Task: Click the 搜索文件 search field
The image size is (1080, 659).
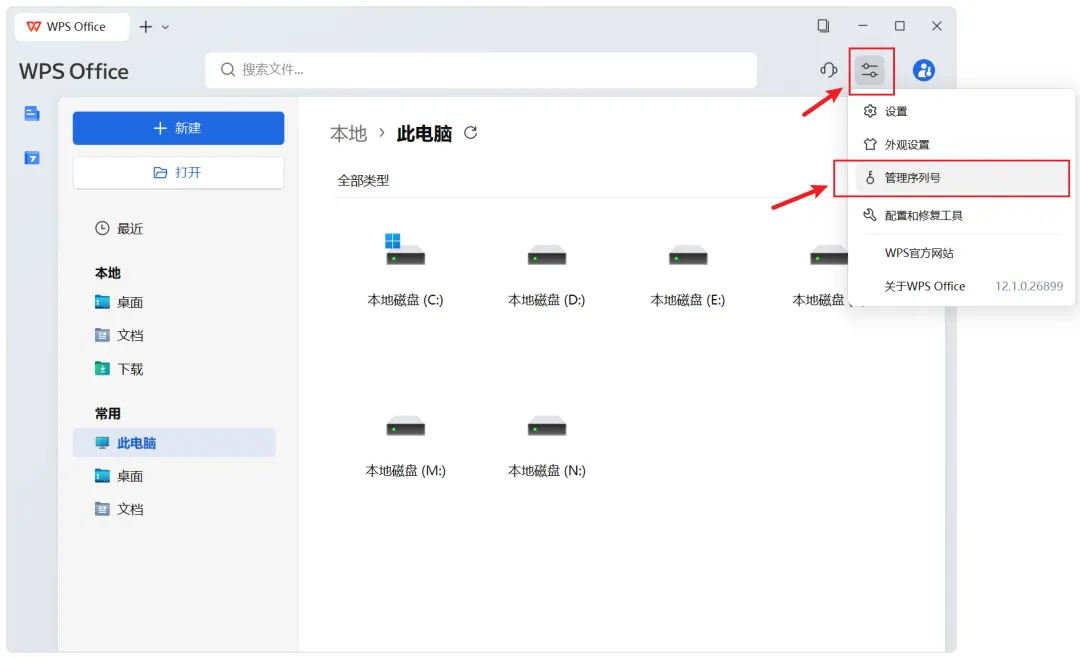Action: click(481, 70)
